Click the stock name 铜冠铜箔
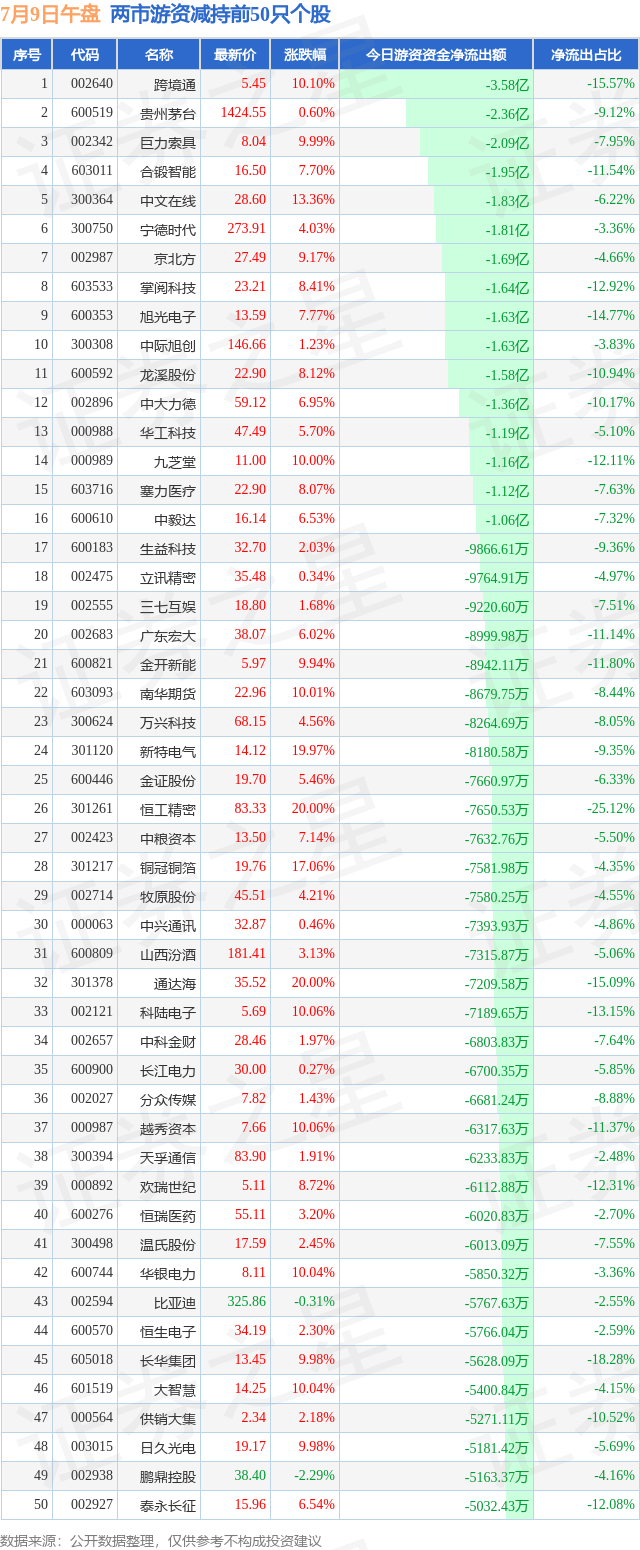Image resolution: width=640 pixels, height=1550 pixels. (168, 867)
